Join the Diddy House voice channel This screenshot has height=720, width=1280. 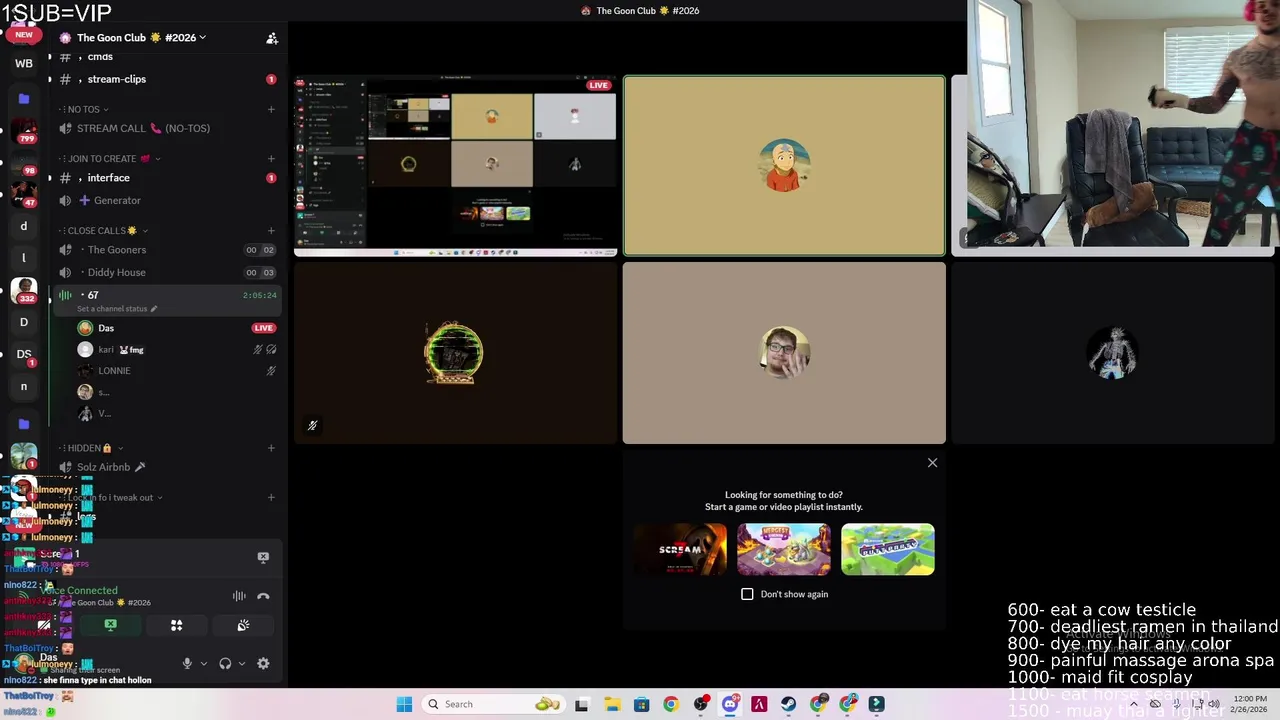pyautogui.click(x=116, y=272)
